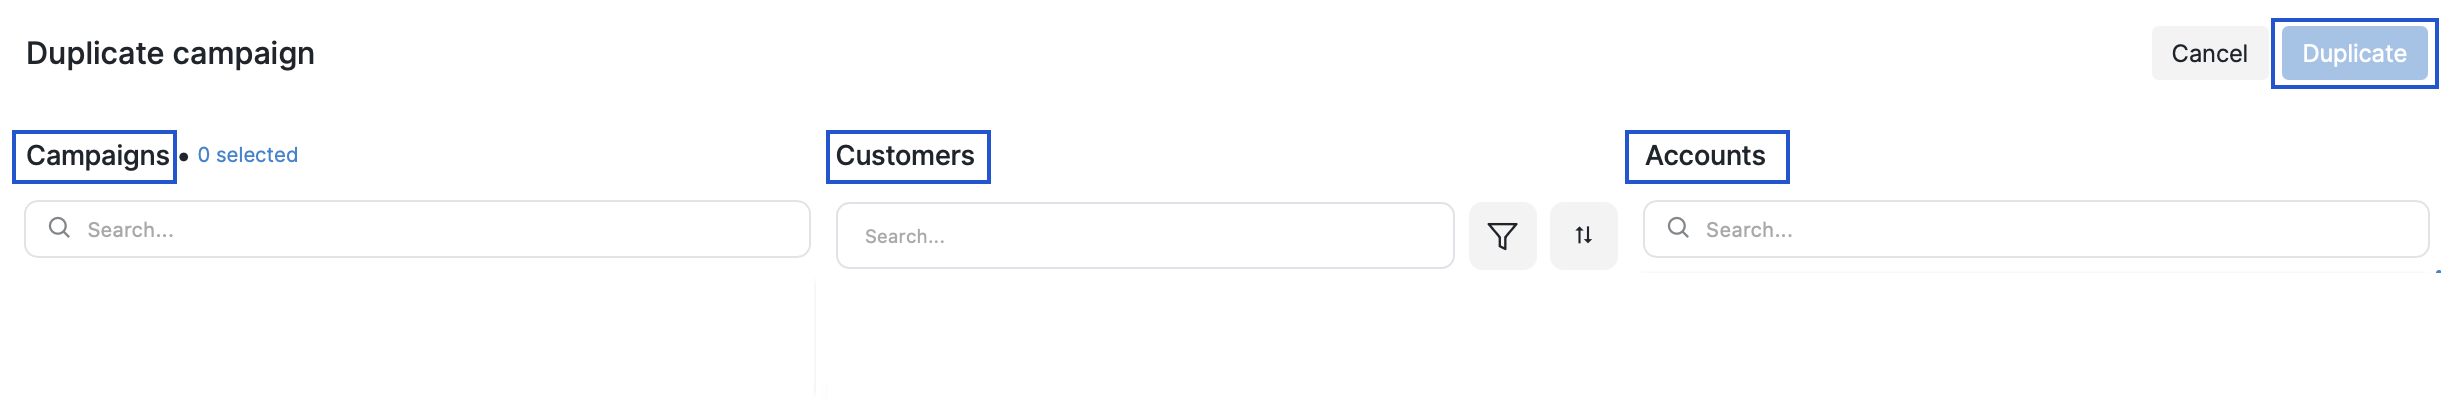2458x400 pixels.
Task: Select the Campaigns column heading
Action: click(97, 156)
